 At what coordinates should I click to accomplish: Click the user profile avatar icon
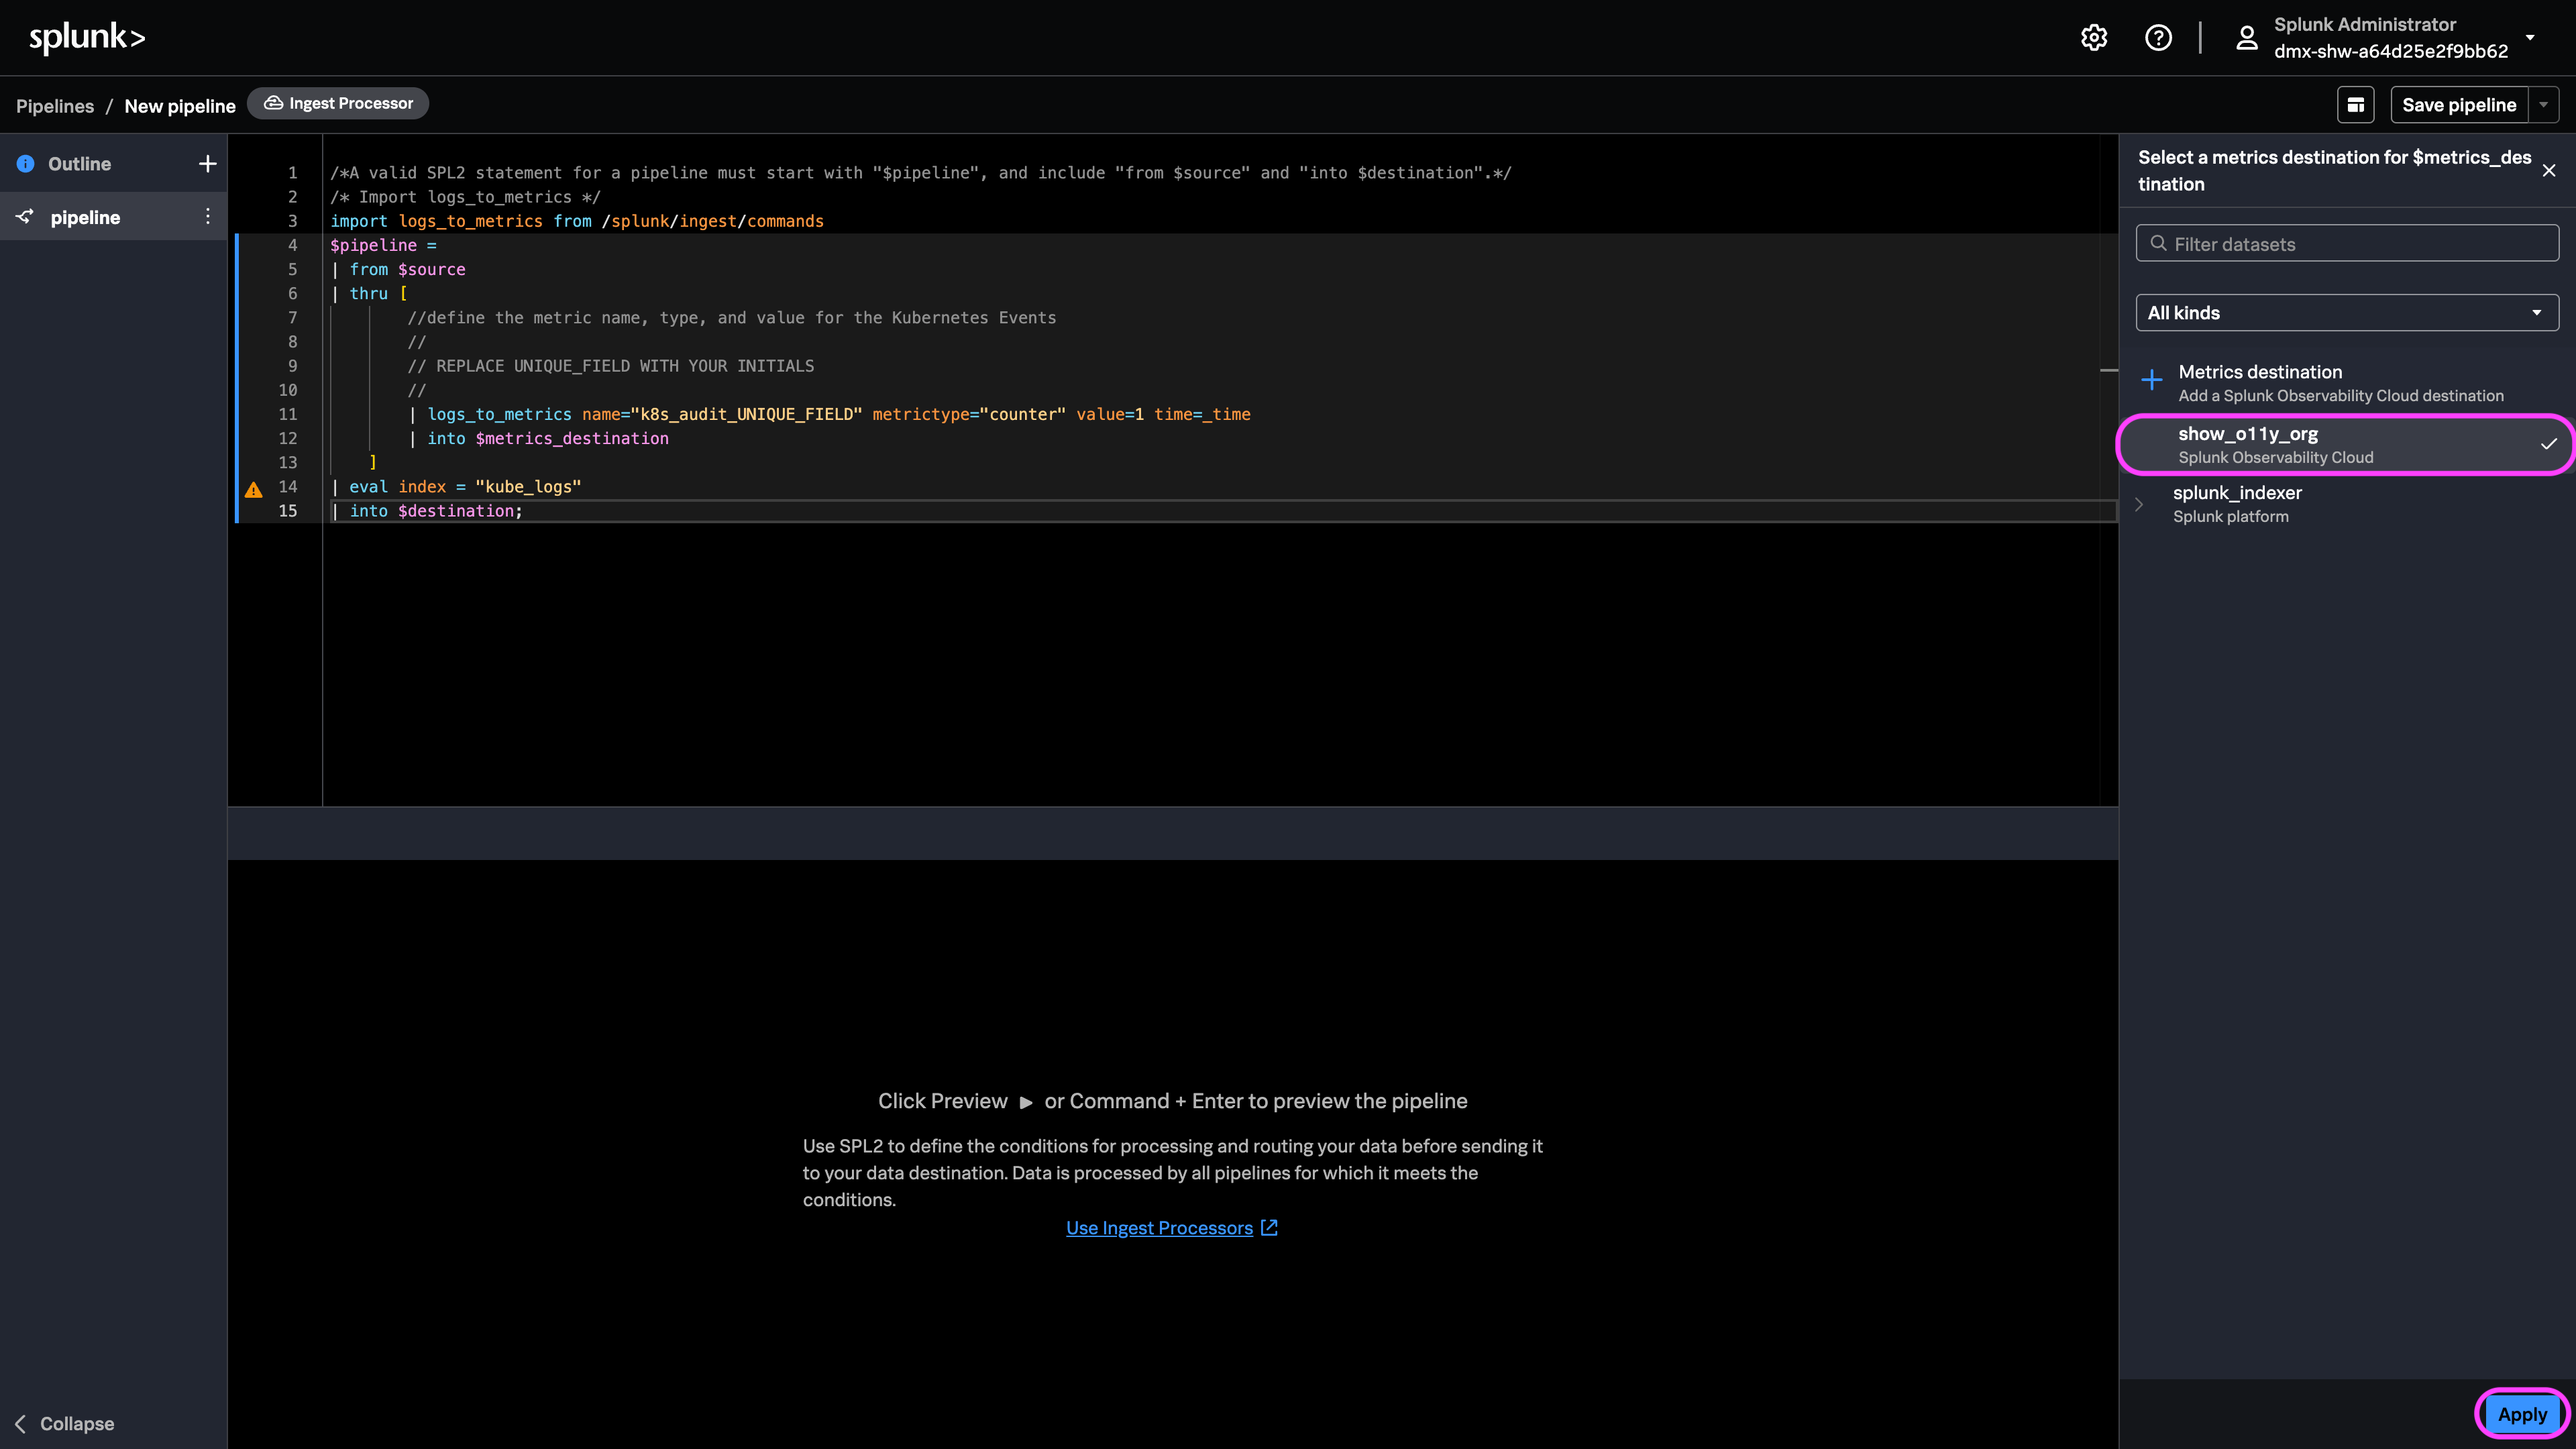tap(2246, 38)
